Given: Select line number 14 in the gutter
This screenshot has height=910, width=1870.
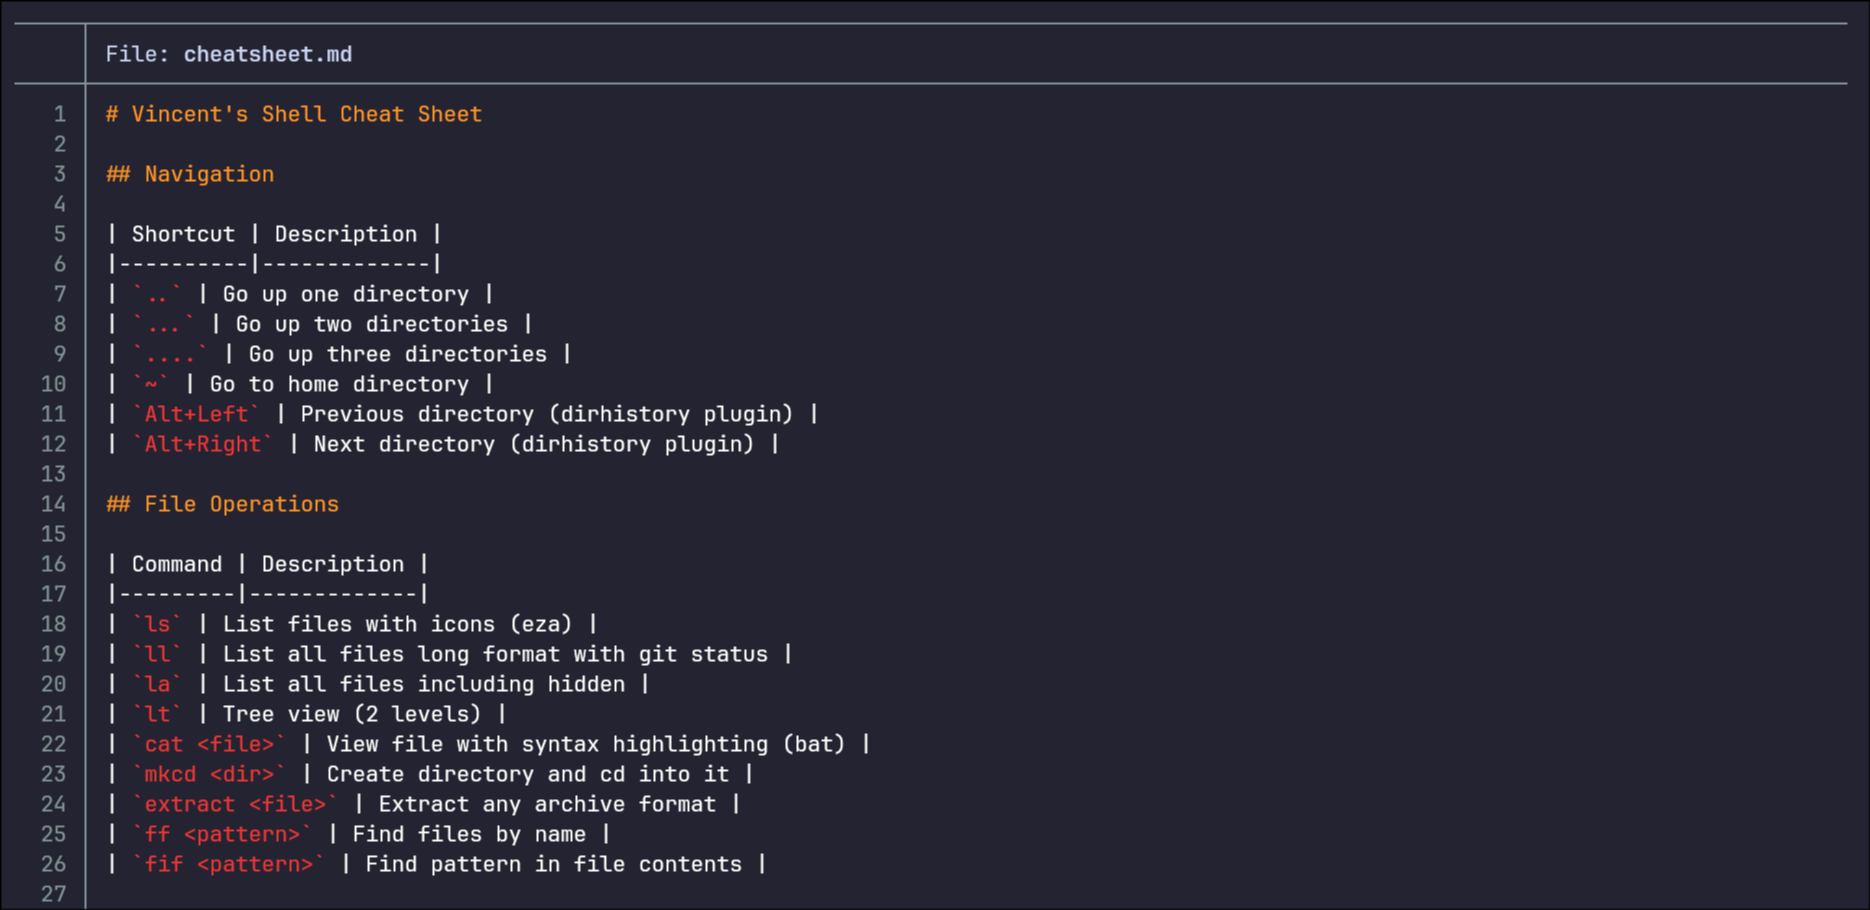Looking at the screenshot, I should click(53, 504).
